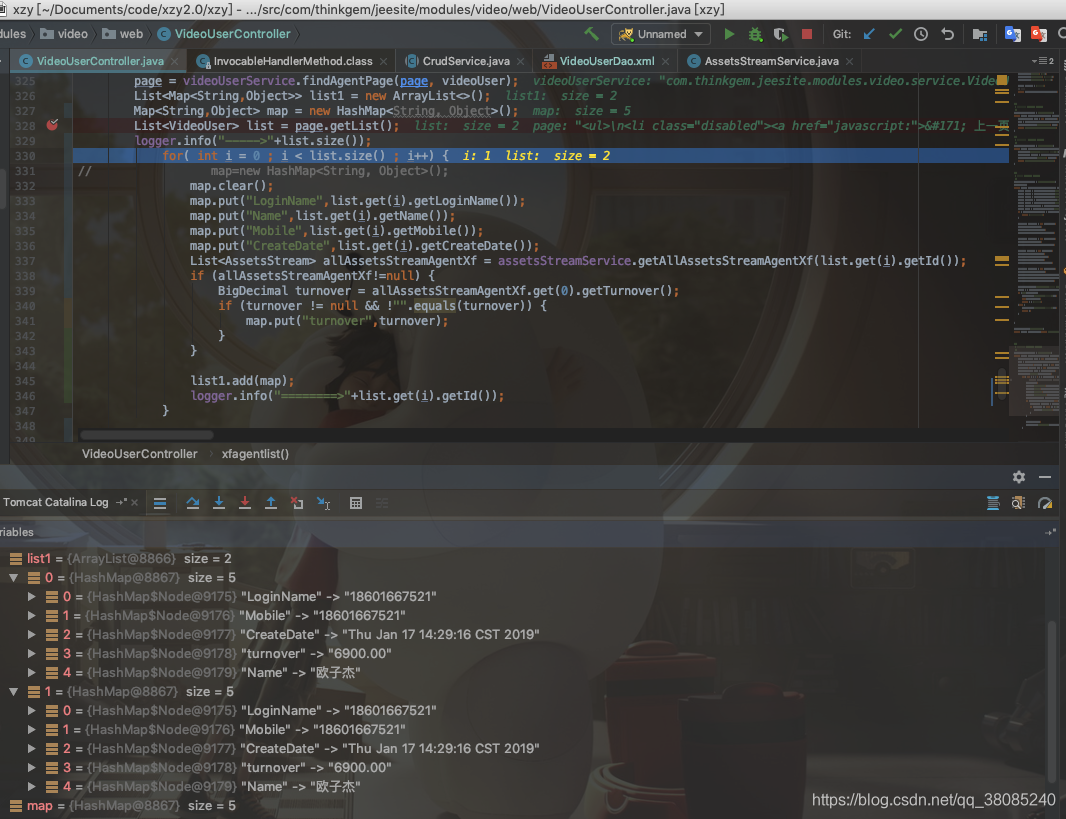Click the Step Over icon
This screenshot has height=819, width=1066.
click(192, 503)
